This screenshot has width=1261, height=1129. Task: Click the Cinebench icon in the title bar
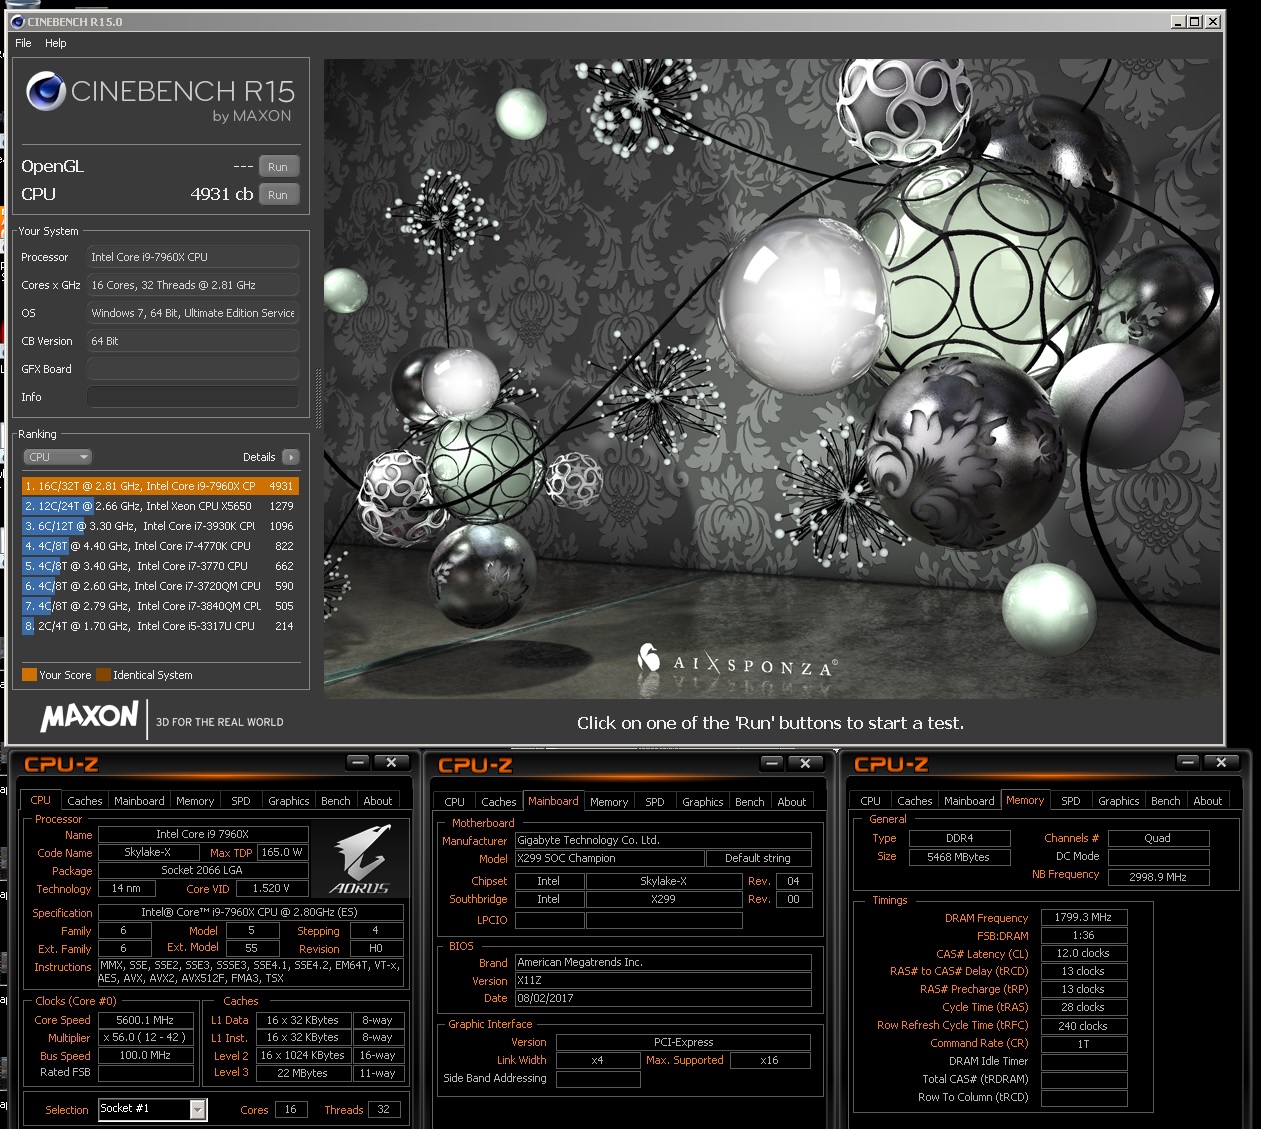click(x=17, y=21)
